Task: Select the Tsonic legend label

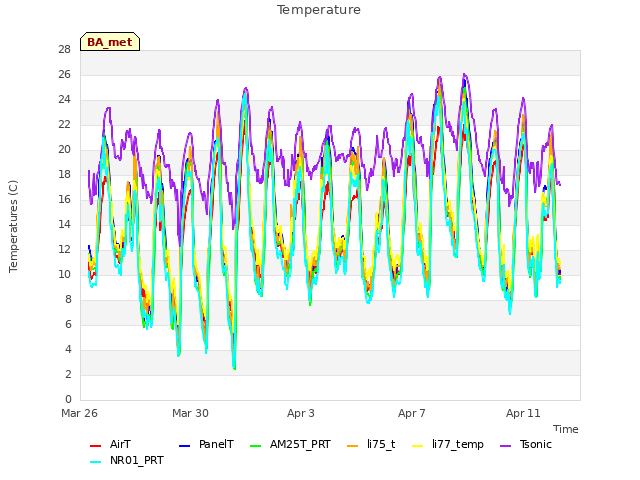Action: pos(536,444)
